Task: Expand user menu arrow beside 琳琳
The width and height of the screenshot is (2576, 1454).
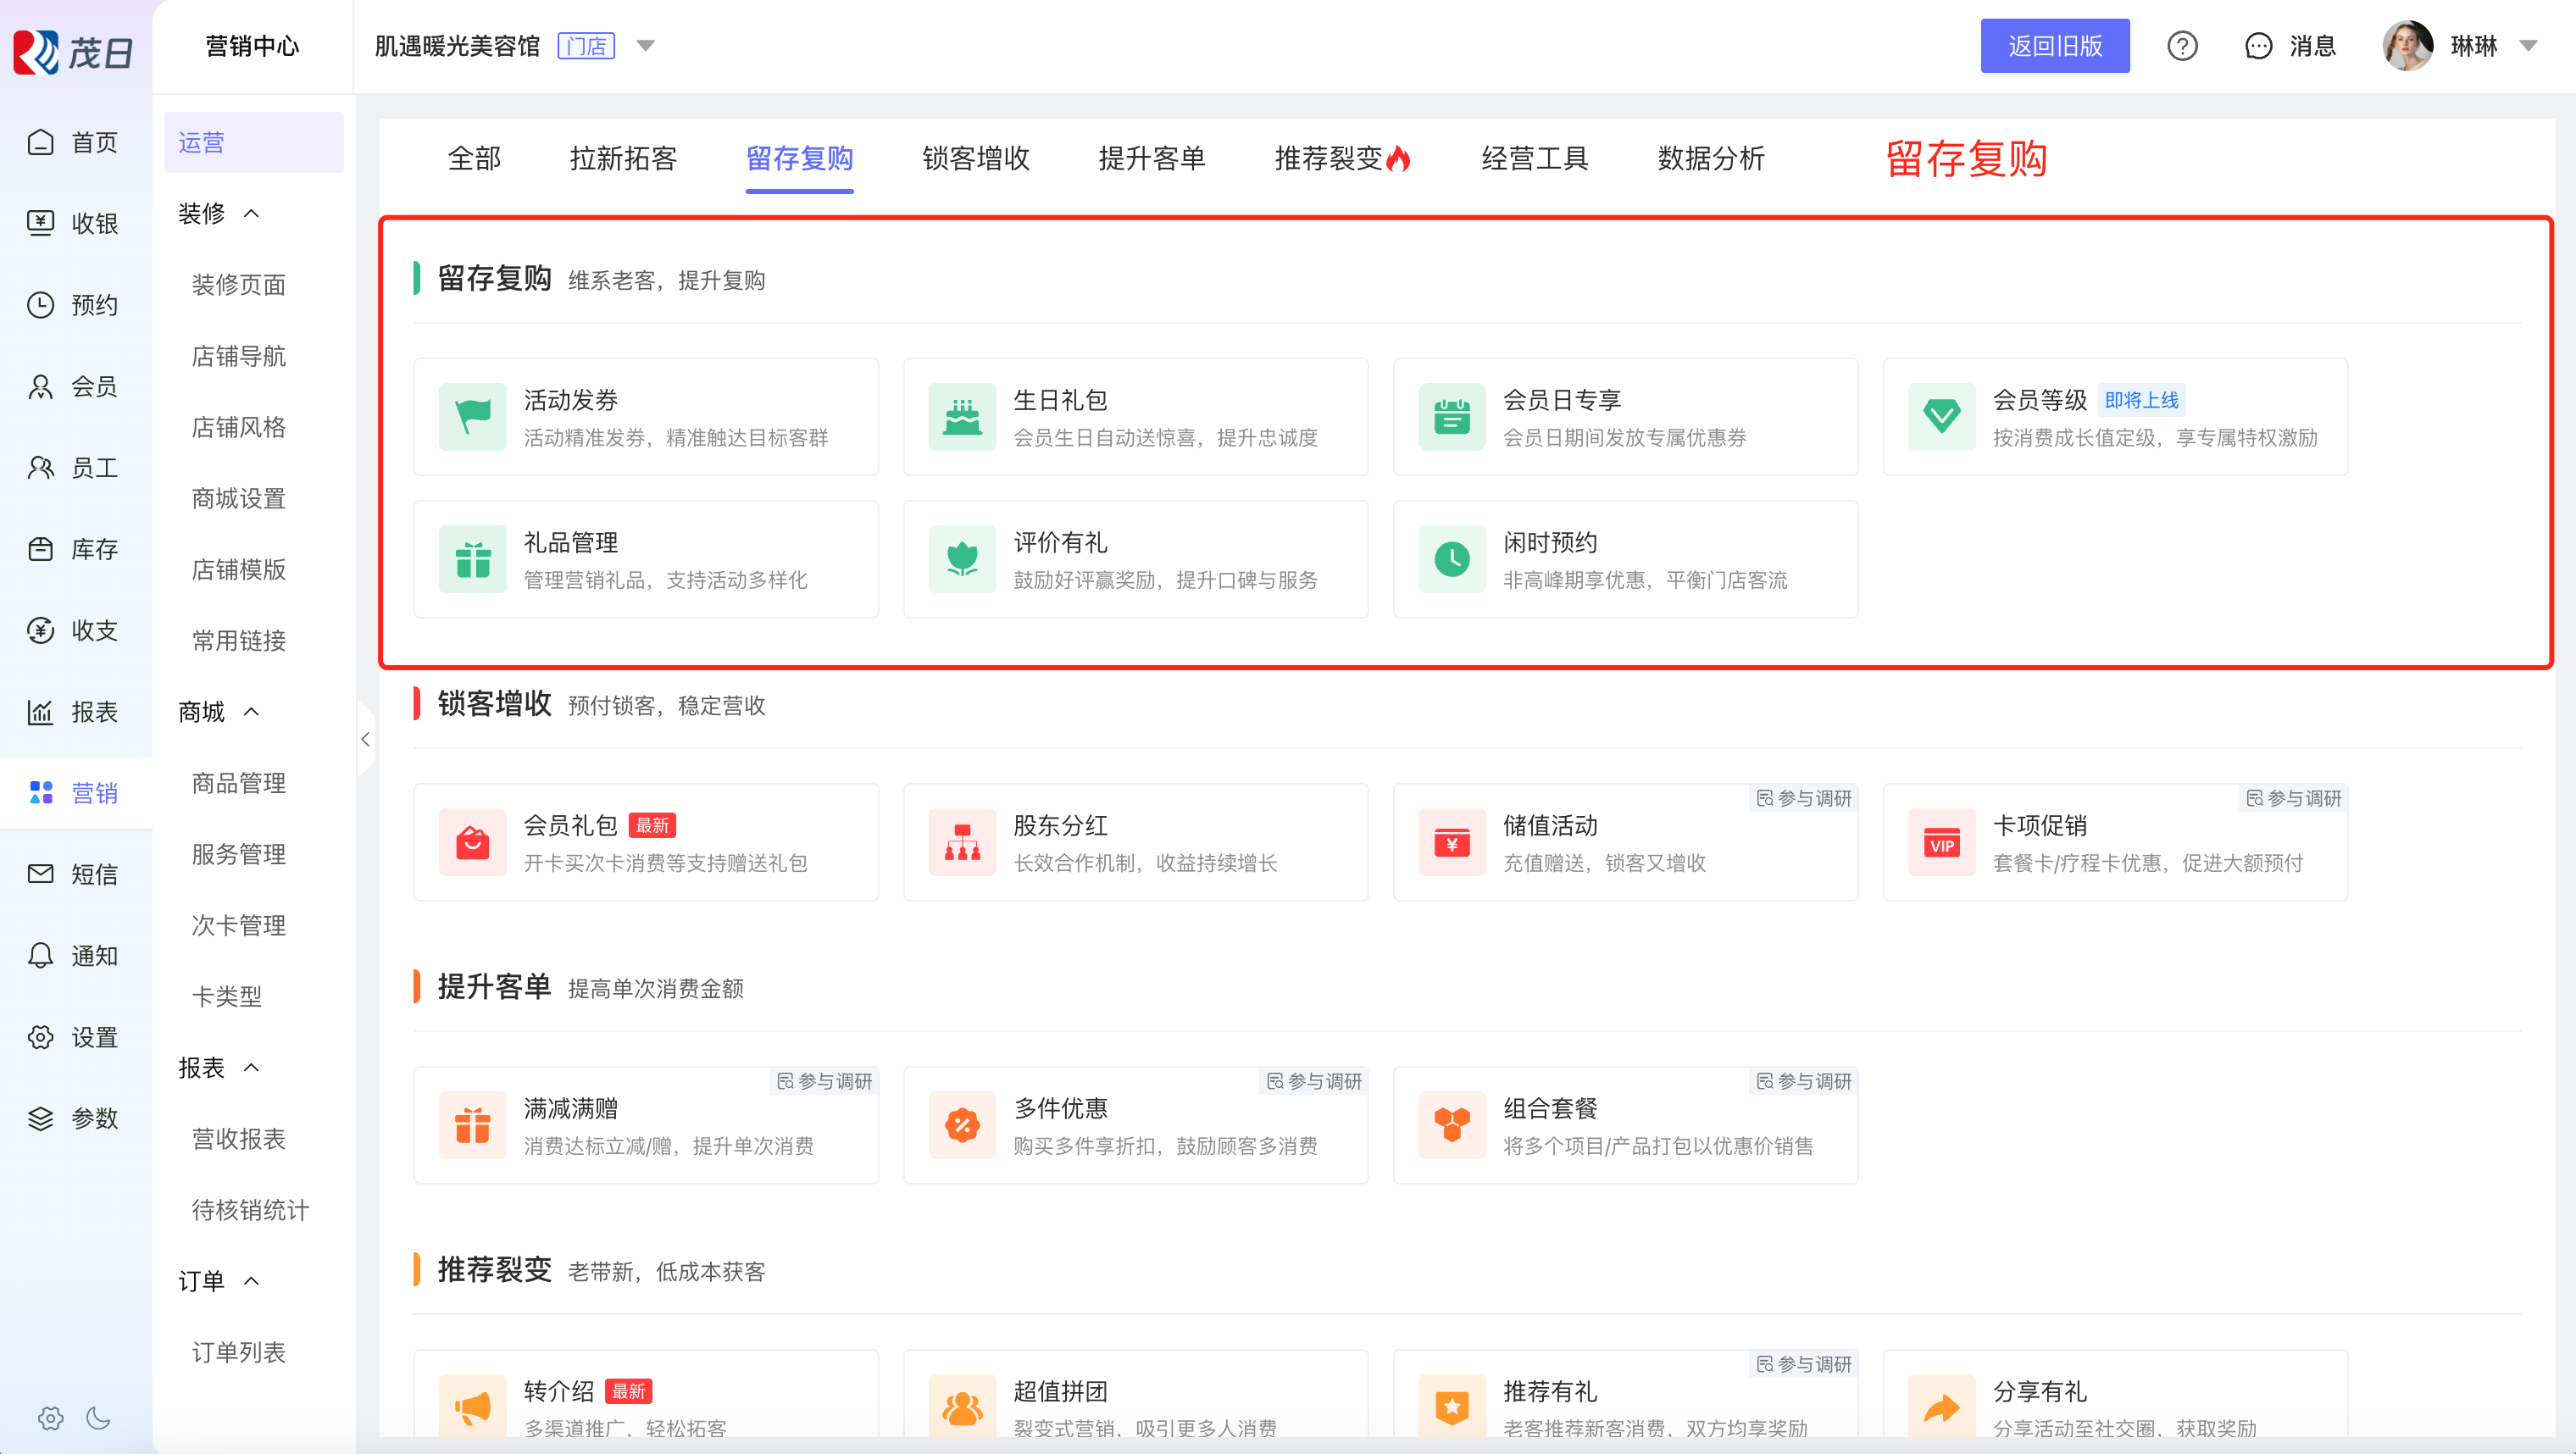Action: (2528, 46)
